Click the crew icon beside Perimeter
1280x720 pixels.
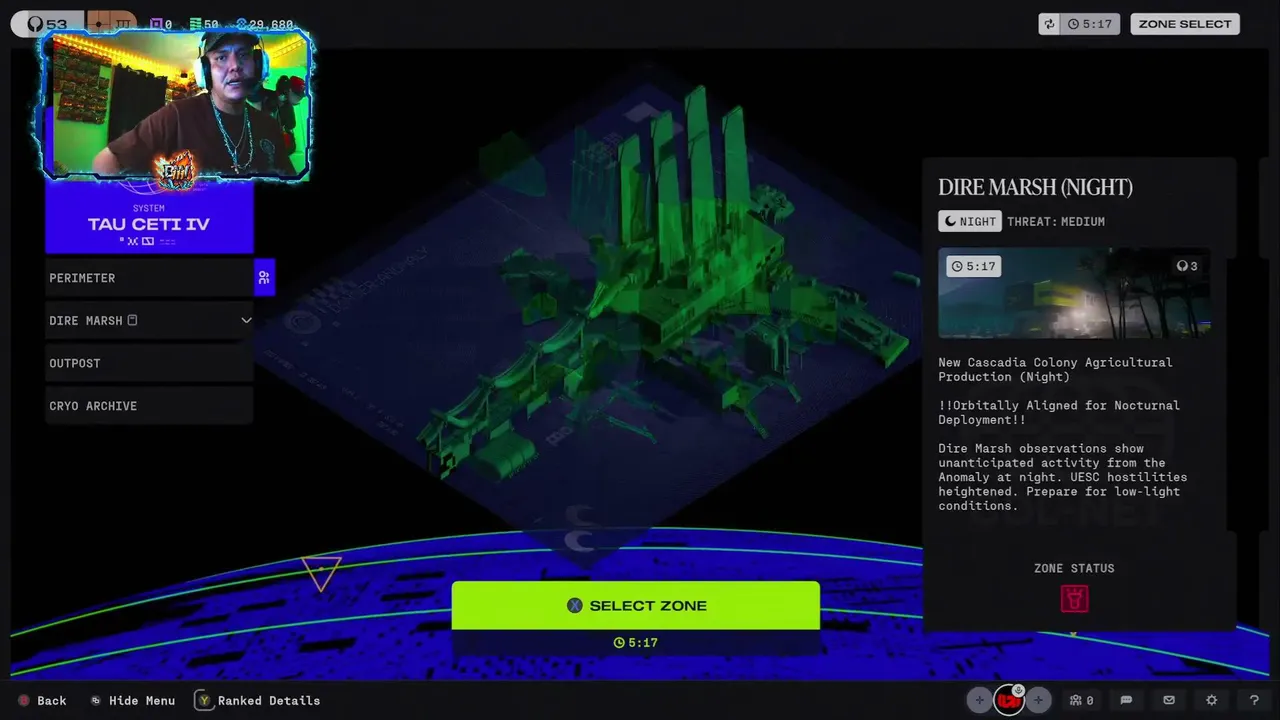click(264, 278)
